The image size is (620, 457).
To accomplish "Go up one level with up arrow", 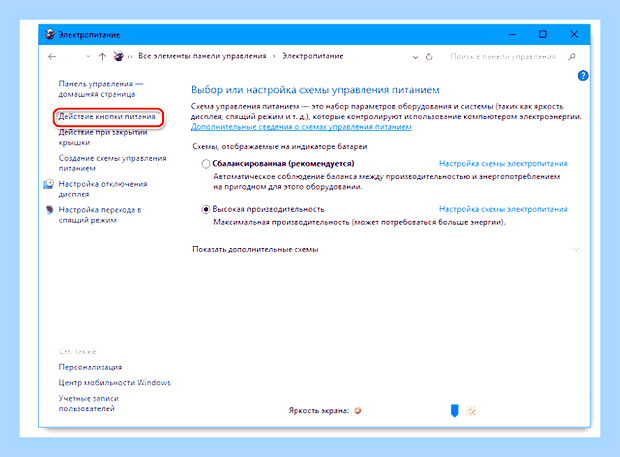I will (x=102, y=57).
